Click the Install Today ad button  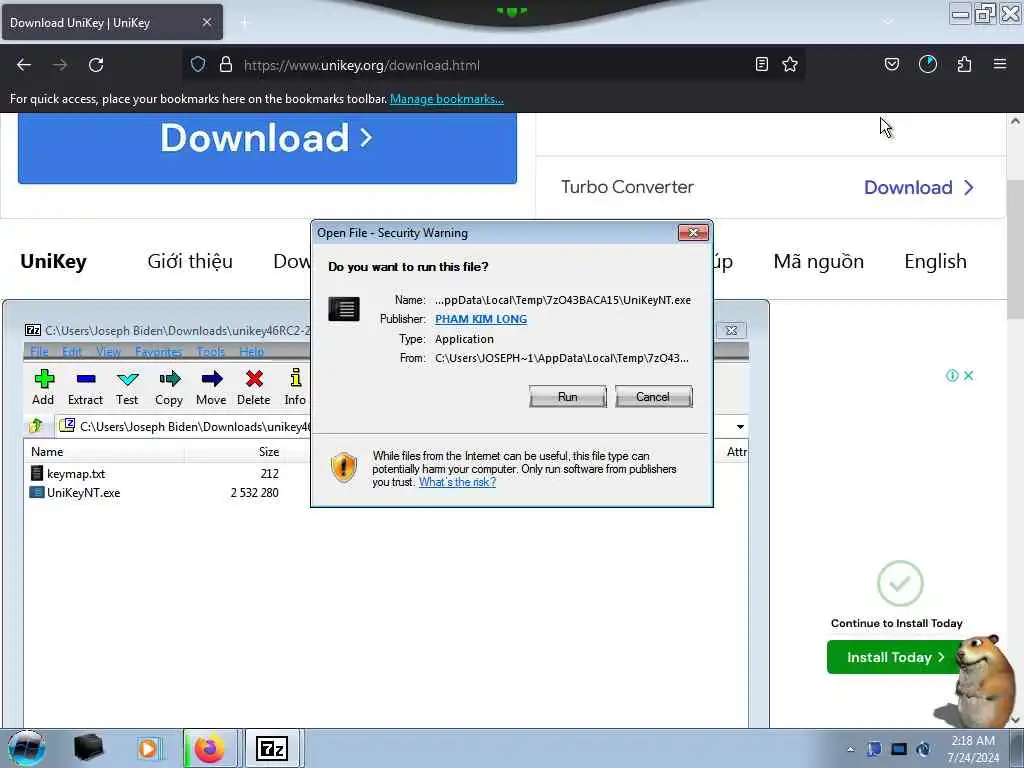895,657
